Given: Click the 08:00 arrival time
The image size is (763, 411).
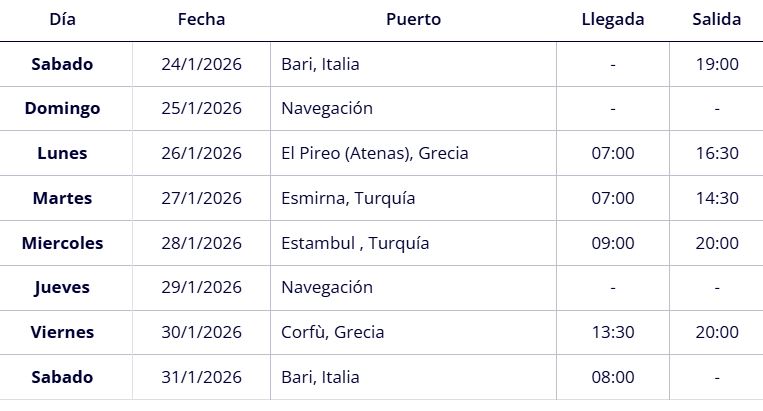Looking at the screenshot, I should coord(612,377).
